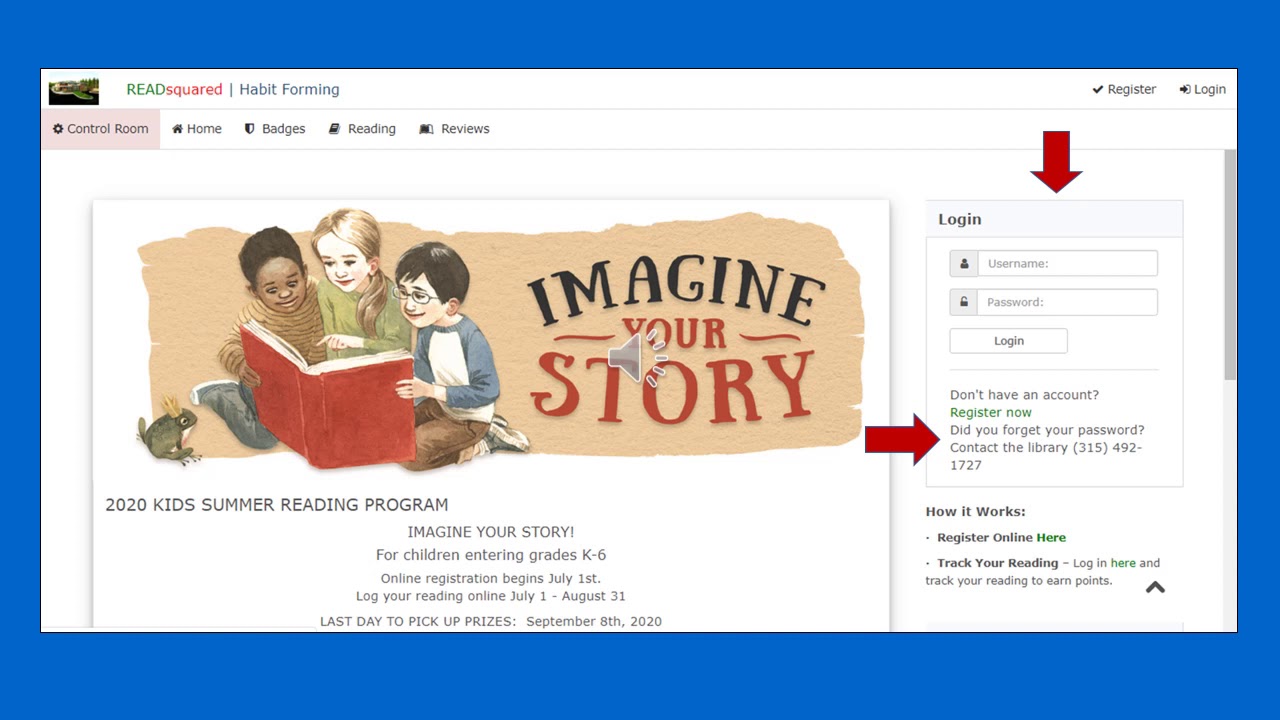Click the Imagine Your Story banner image
The image size is (1280, 720).
click(x=499, y=340)
